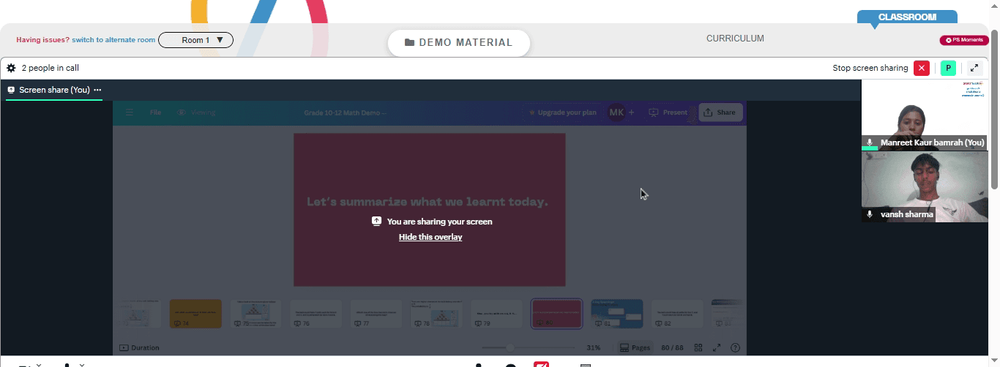Stop screen sharing with red X
Viewport: 1000px width, 367px height.
(x=922, y=68)
